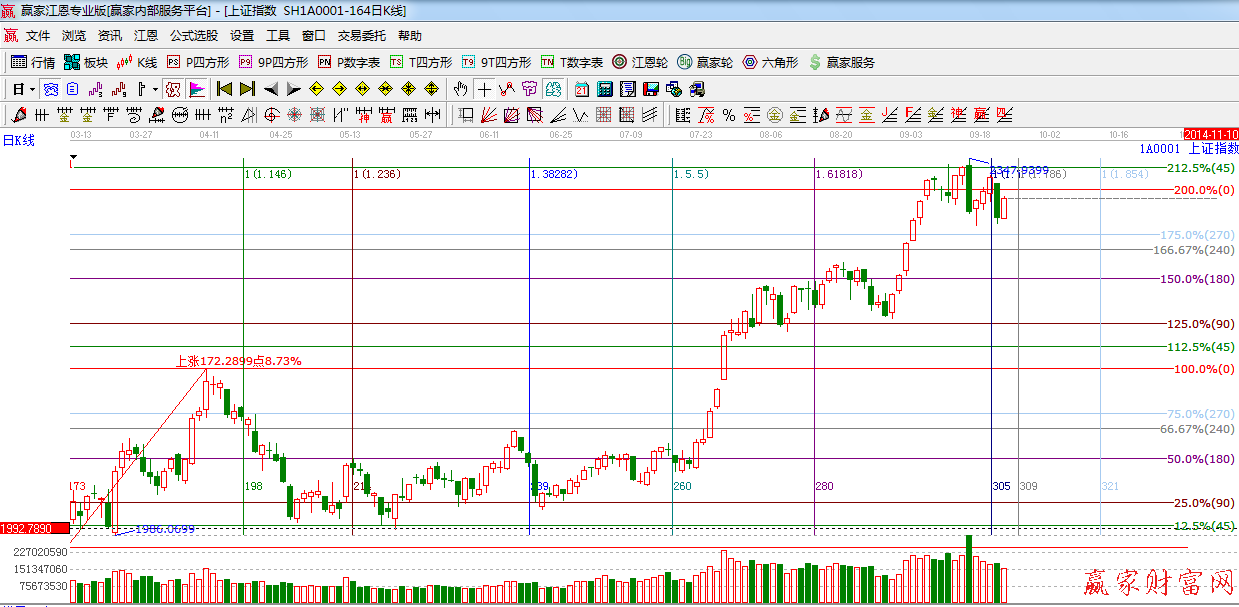Click the calendar icon showing 21
1239x607 pixels.
click(x=581, y=89)
